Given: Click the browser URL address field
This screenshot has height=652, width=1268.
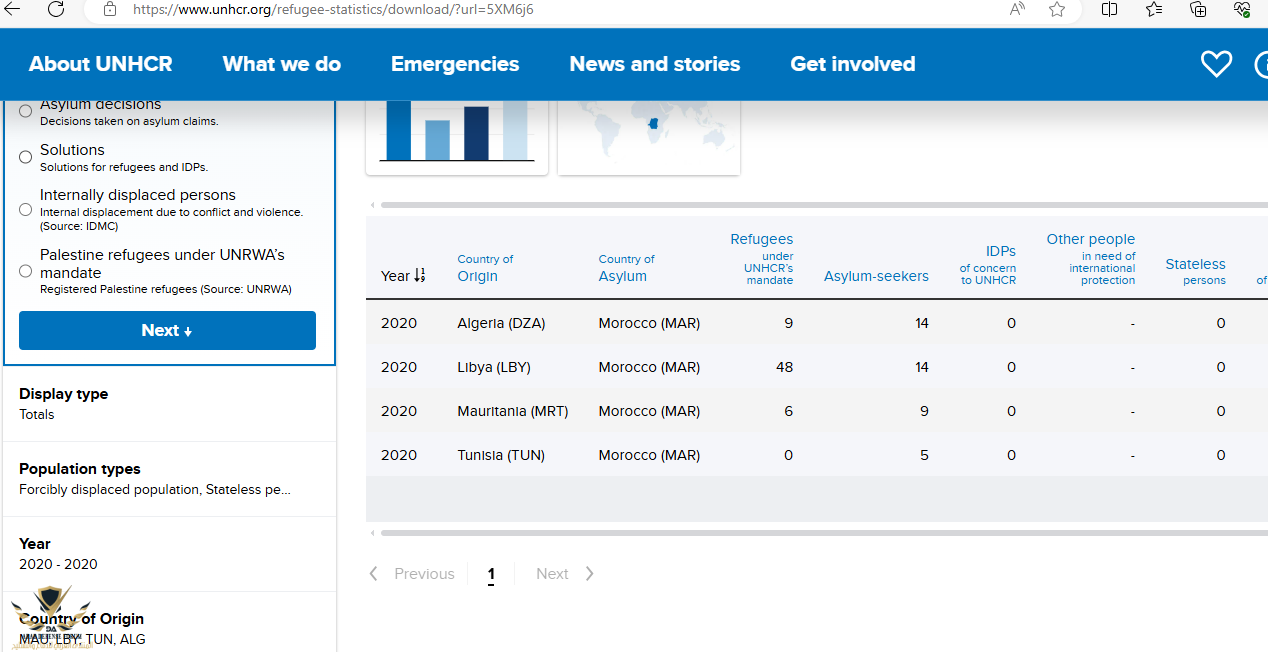Looking at the screenshot, I should coord(560,9).
